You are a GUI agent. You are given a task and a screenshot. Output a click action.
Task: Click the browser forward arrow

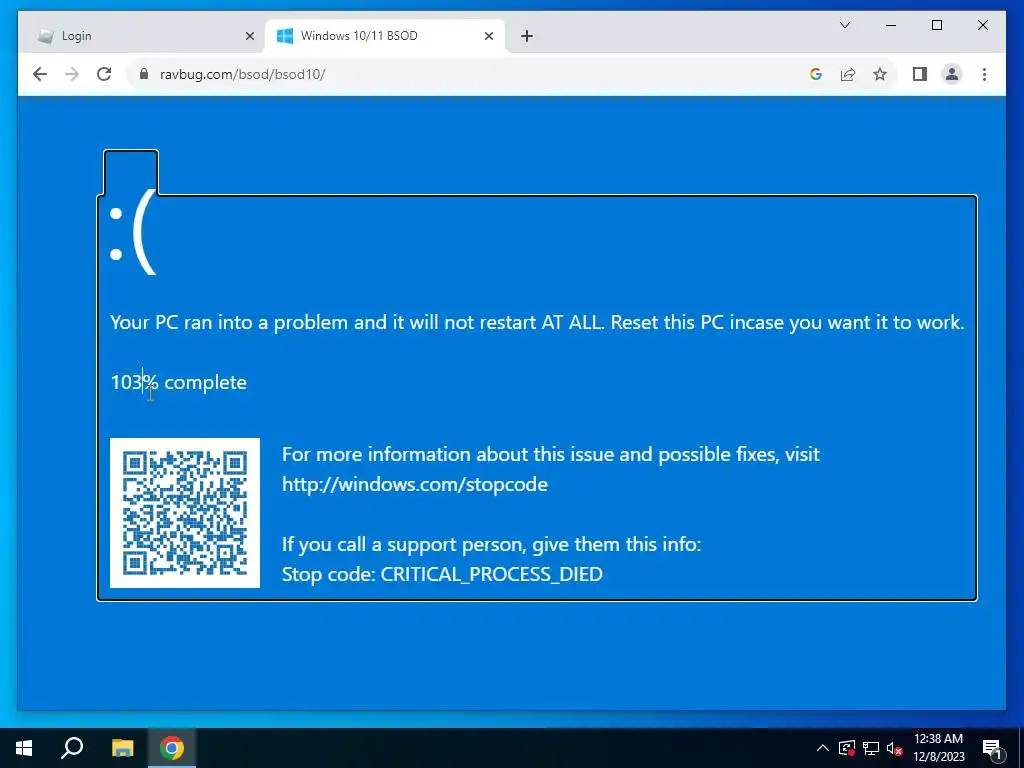(x=72, y=74)
